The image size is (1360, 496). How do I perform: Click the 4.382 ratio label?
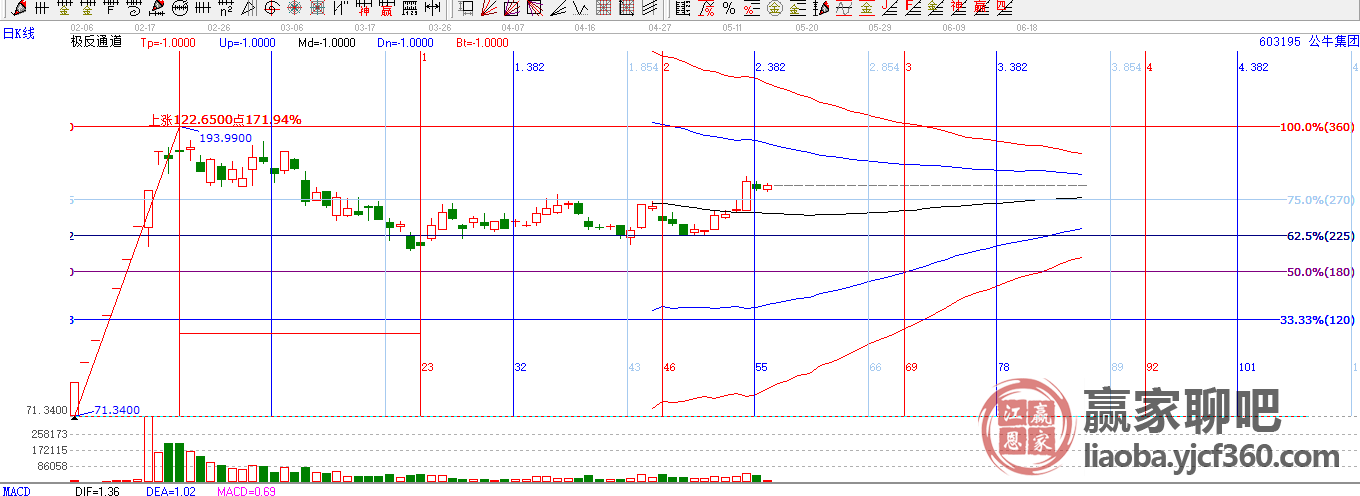click(x=1253, y=67)
